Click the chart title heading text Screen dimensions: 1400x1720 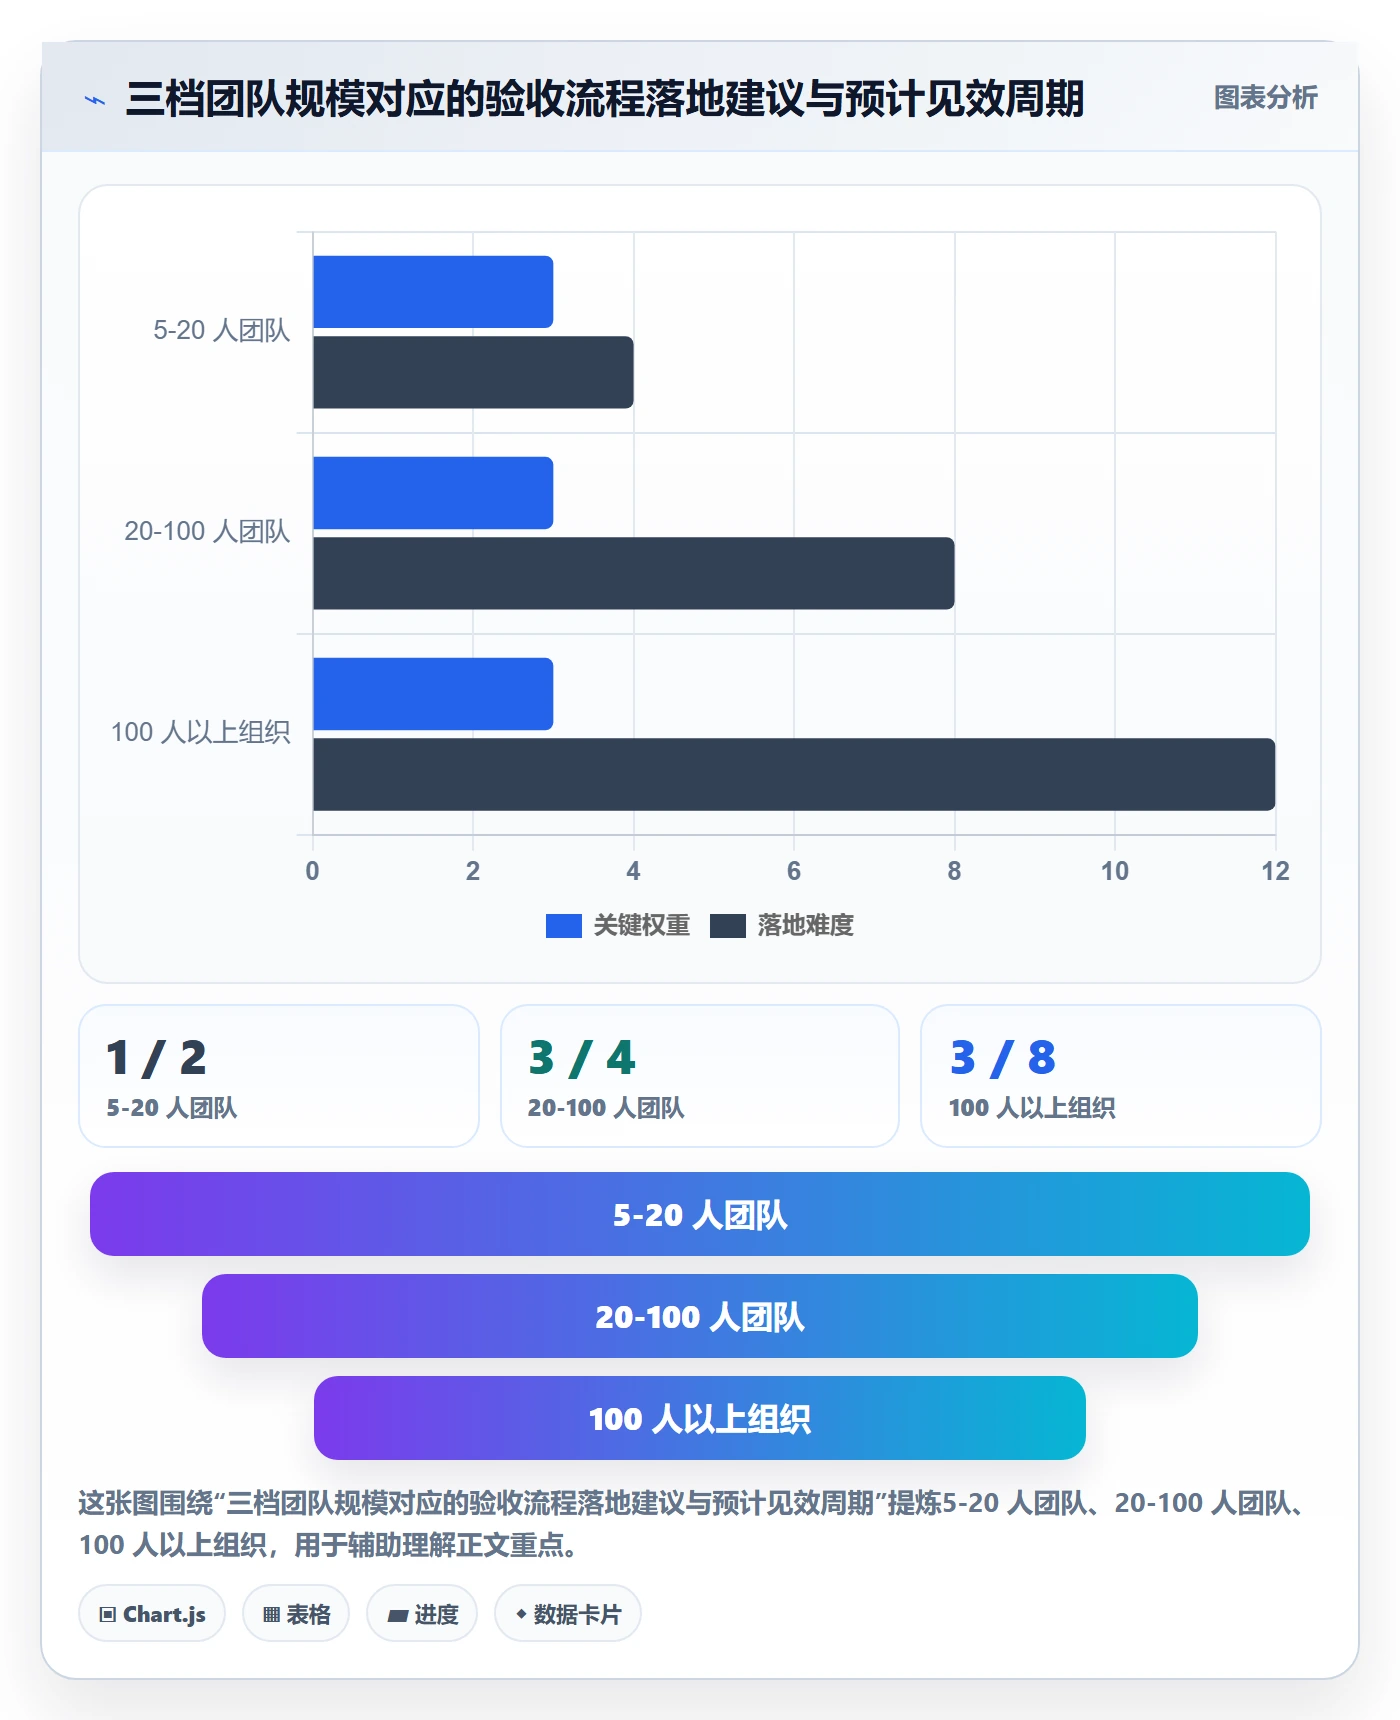(605, 99)
